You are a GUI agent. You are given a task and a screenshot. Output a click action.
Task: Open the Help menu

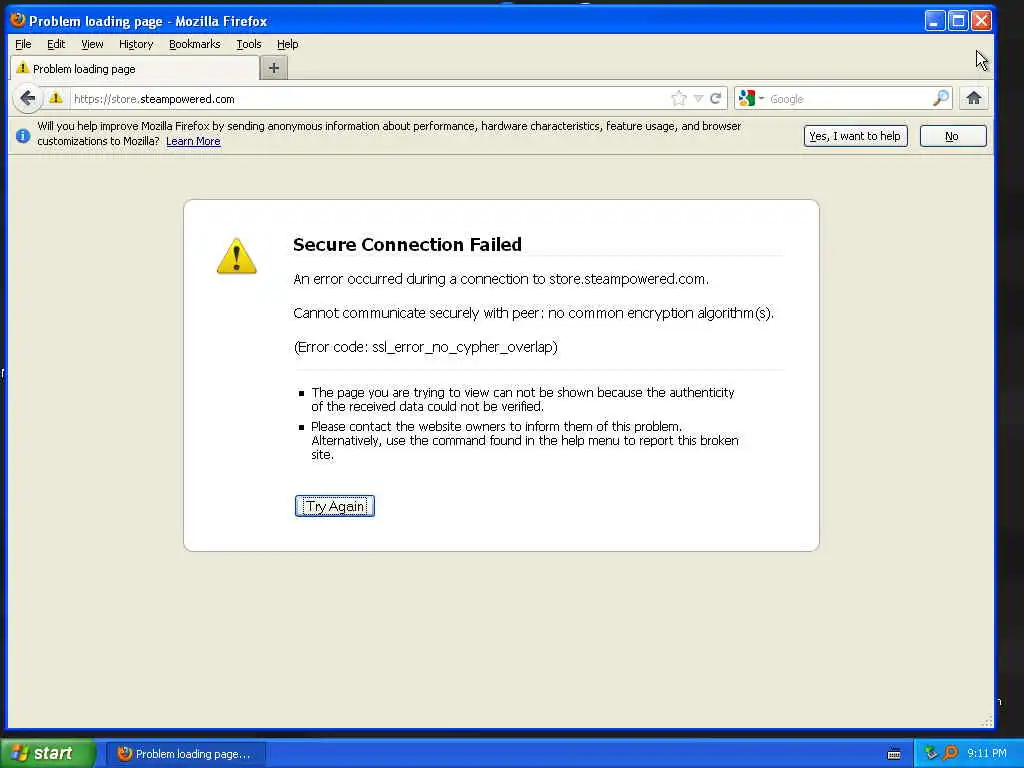tap(287, 44)
